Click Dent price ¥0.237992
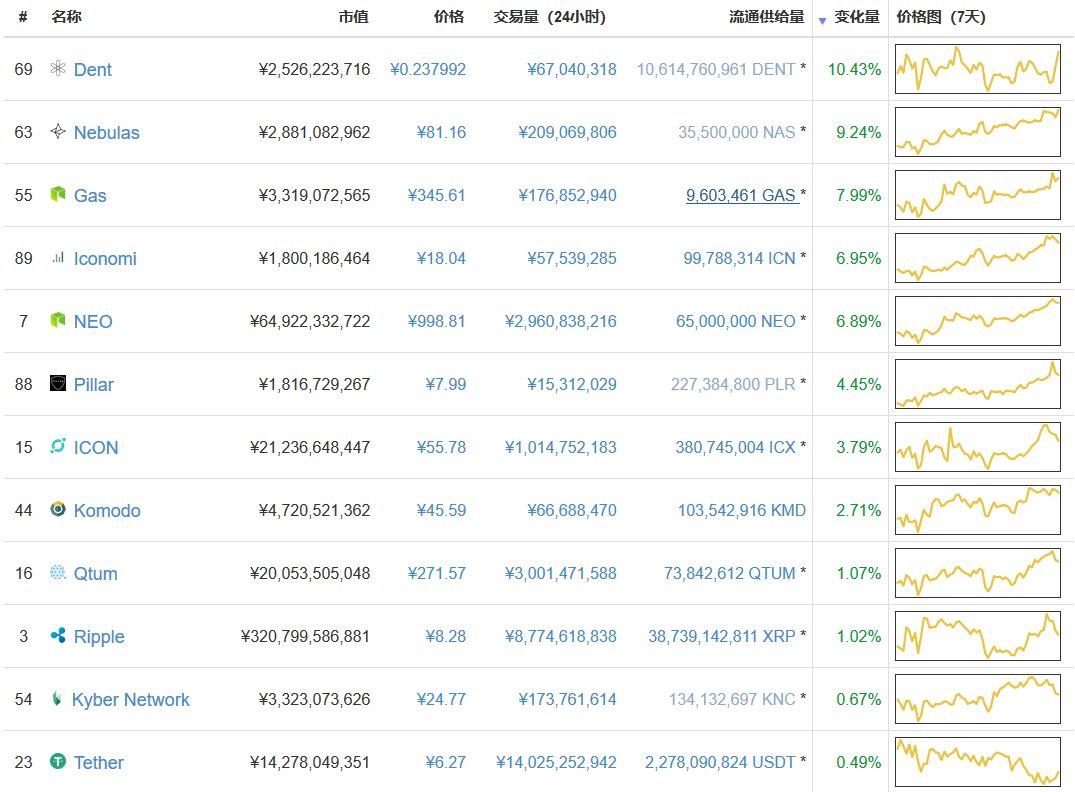The image size is (1075, 792). click(428, 69)
